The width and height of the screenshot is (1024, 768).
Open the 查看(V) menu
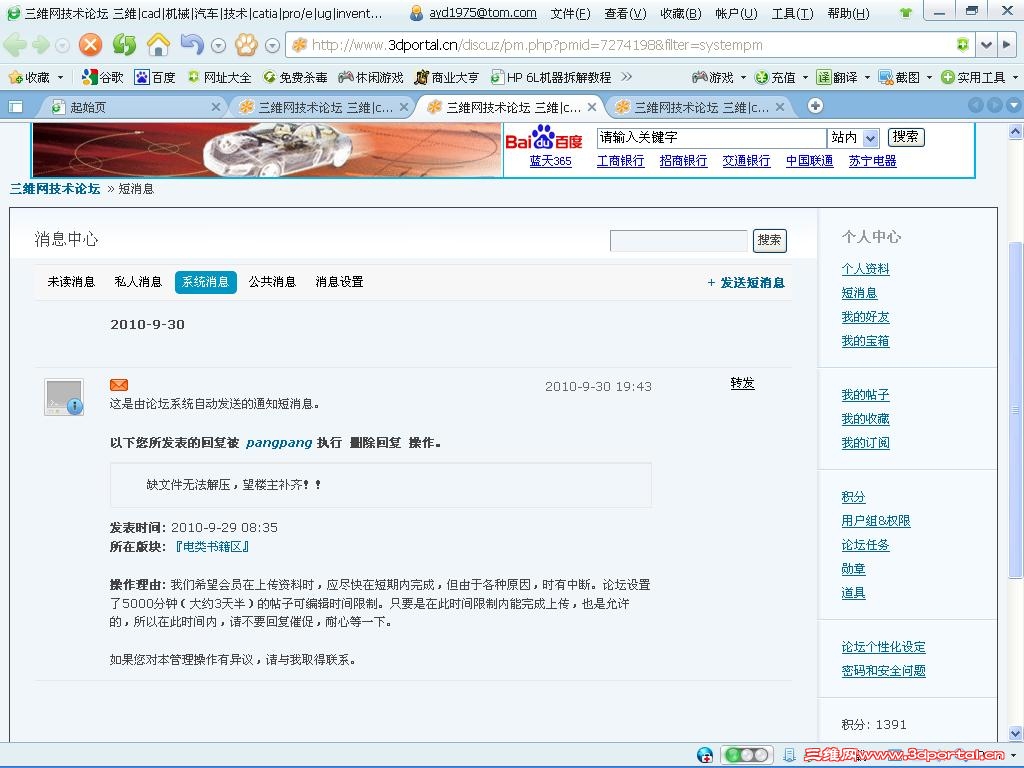[x=625, y=13]
